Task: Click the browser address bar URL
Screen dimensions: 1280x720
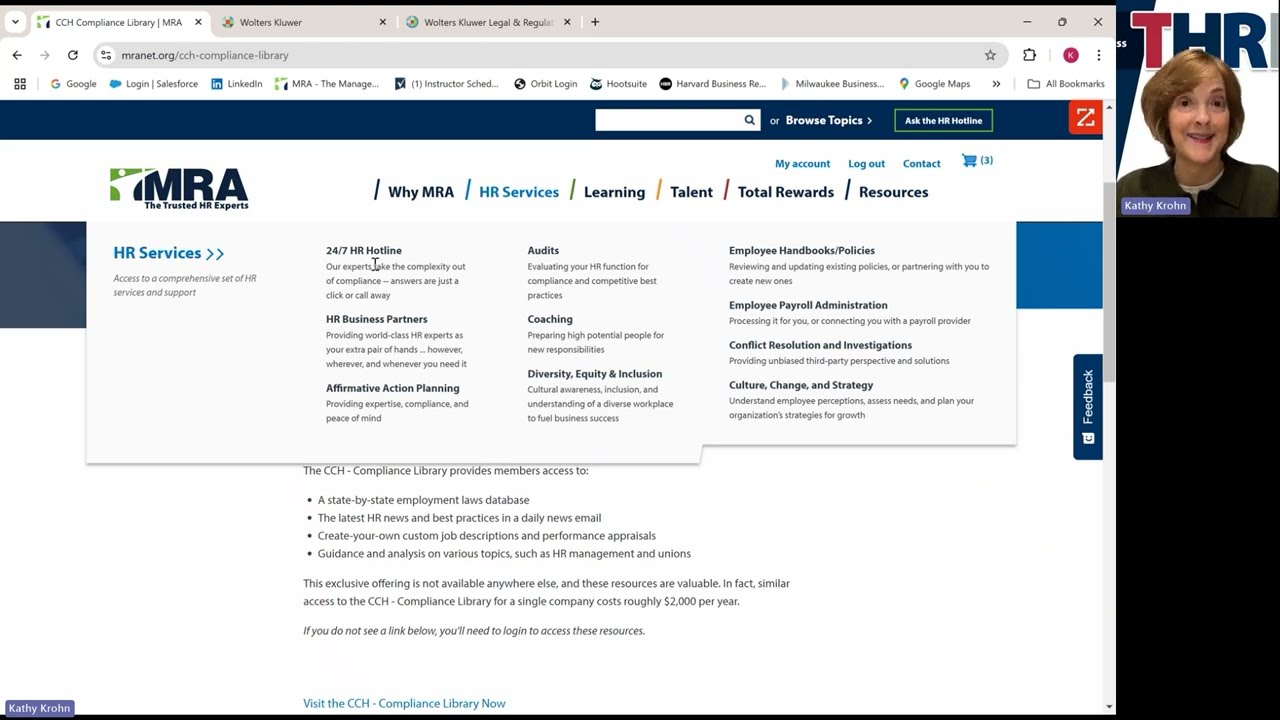Action: pos(205,55)
